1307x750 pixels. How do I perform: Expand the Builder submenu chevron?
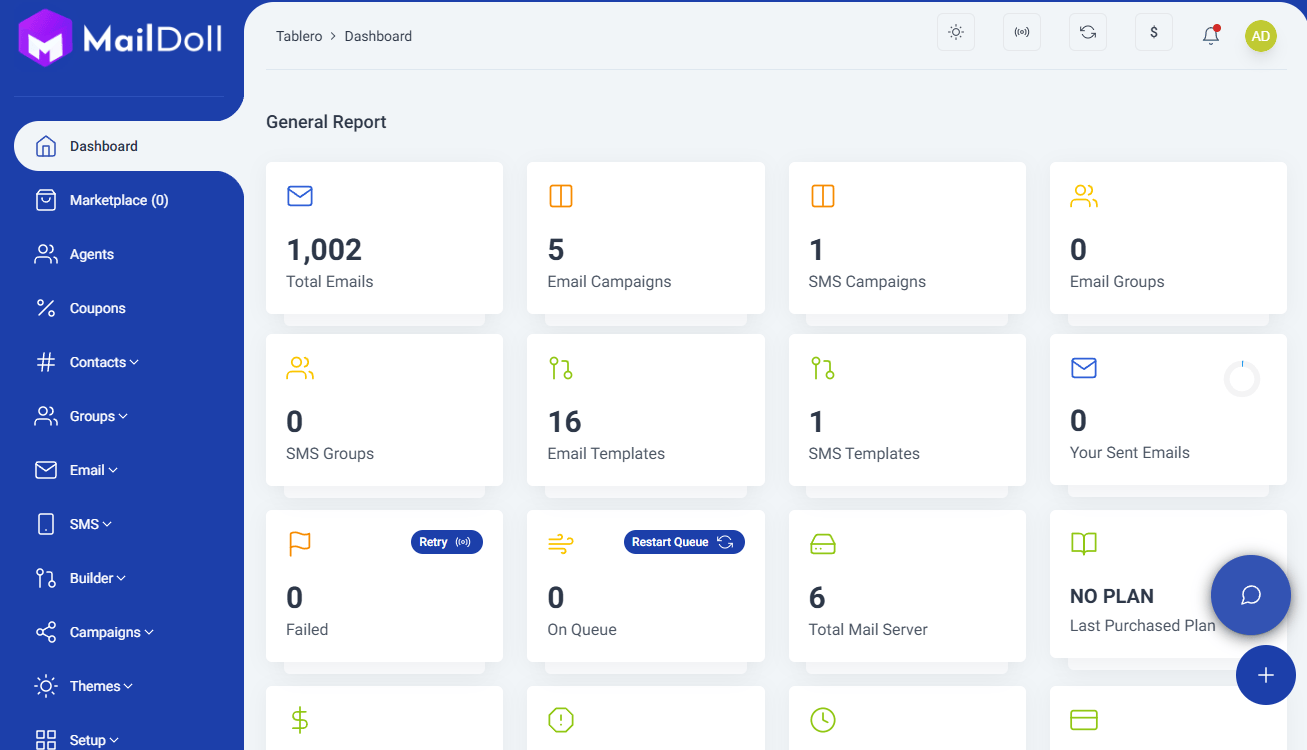tap(121, 578)
